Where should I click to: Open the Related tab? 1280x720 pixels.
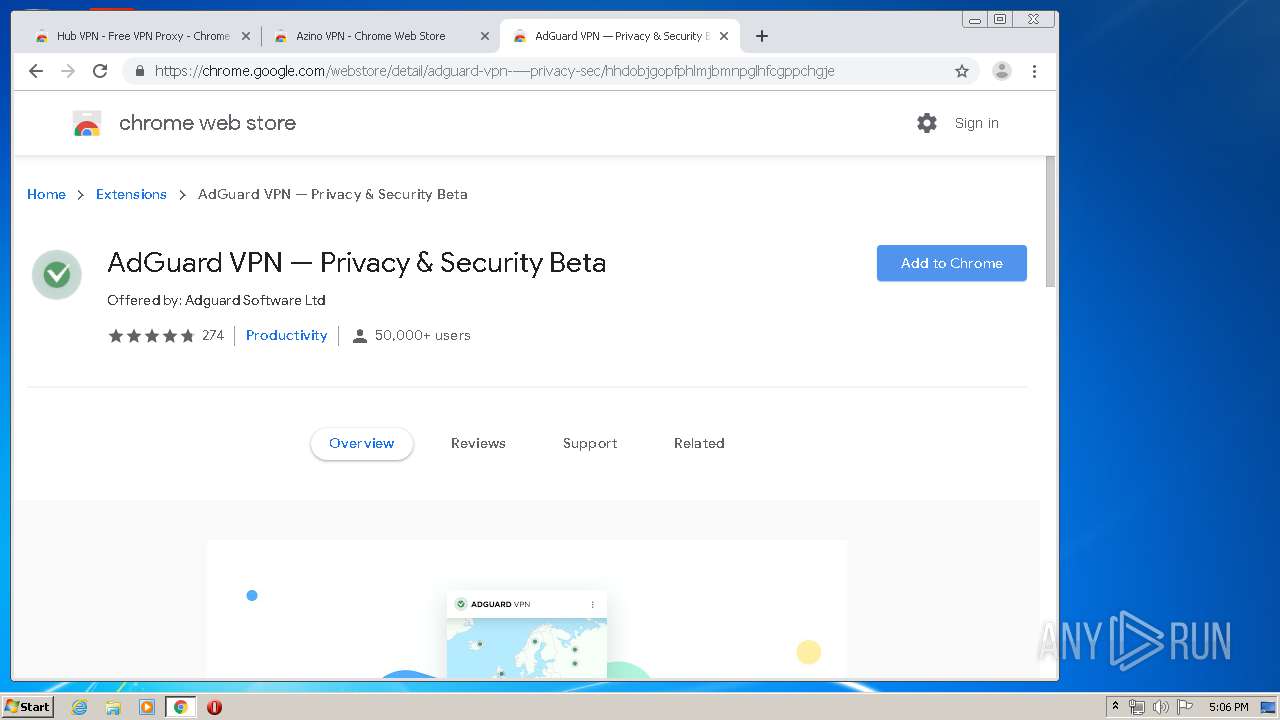pos(699,443)
